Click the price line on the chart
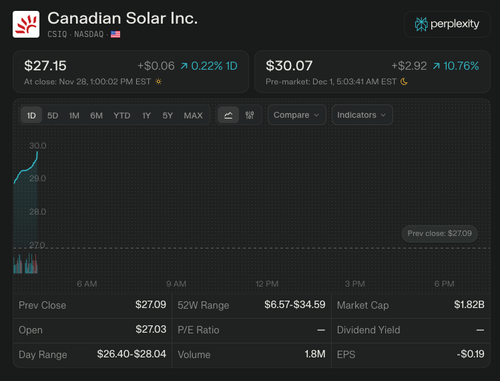Image resolution: width=500 pixels, height=381 pixels. click(26, 170)
